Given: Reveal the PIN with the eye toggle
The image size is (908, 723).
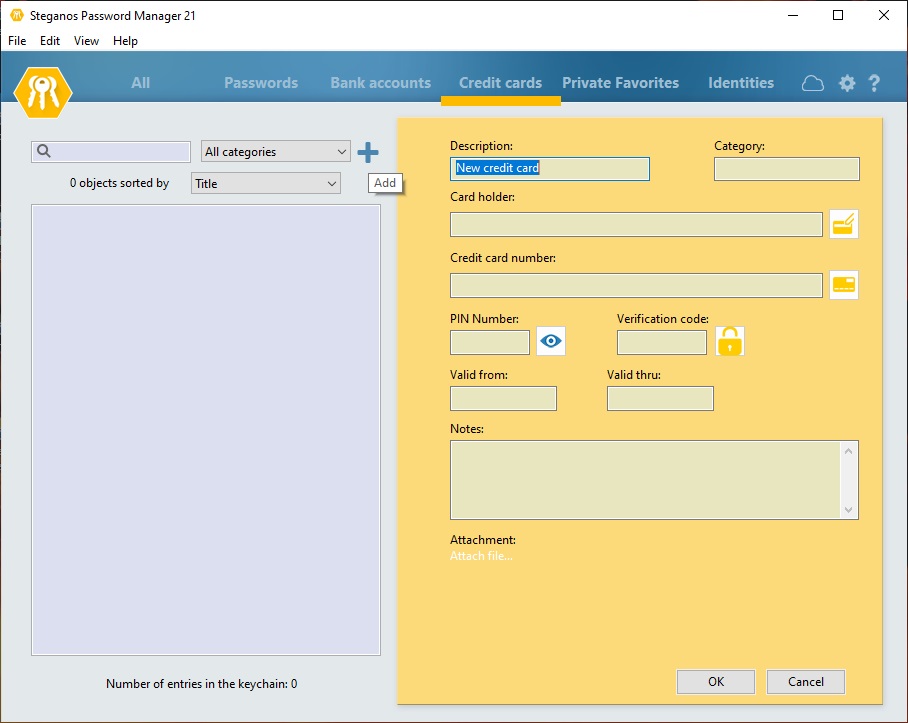Looking at the screenshot, I should coord(551,341).
